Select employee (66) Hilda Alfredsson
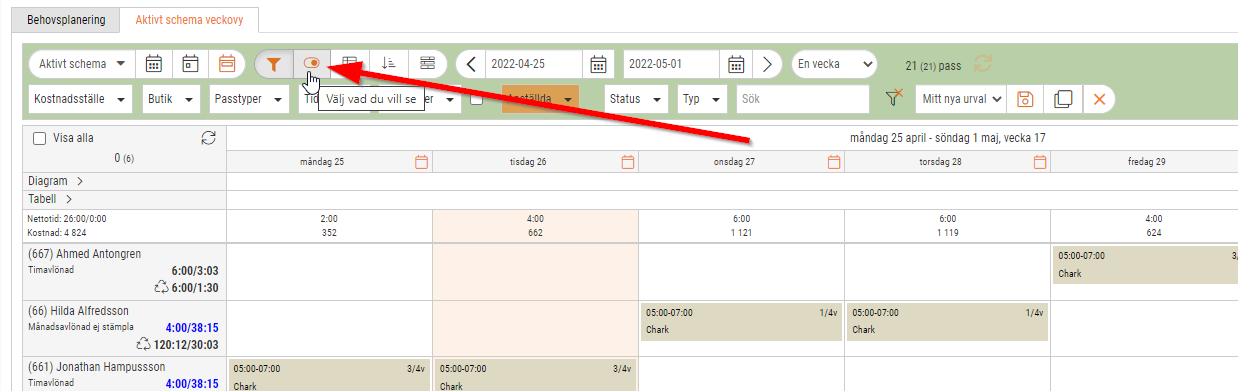The width and height of the screenshot is (1238, 391). 78,311
